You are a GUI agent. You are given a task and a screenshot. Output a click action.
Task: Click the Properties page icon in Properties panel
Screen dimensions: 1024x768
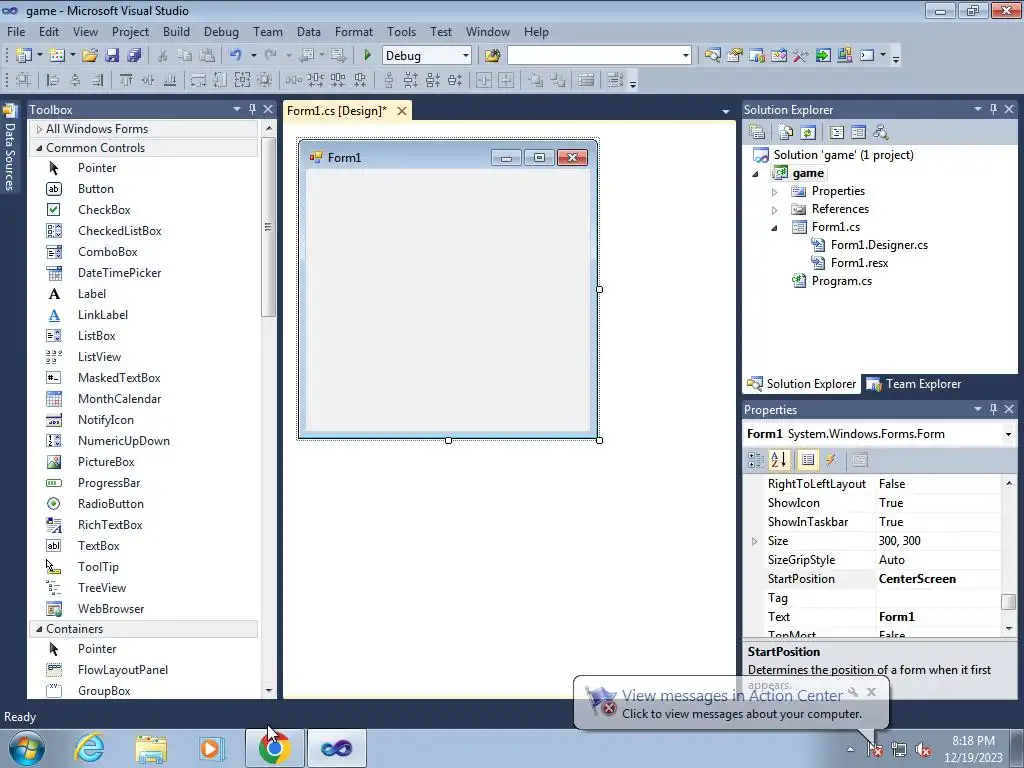pyautogui.click(x=859, y=460)
